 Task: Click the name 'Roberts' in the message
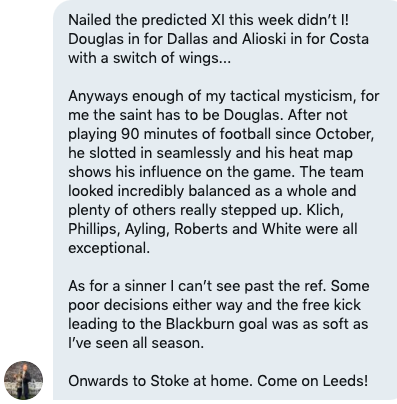(199, 229)
